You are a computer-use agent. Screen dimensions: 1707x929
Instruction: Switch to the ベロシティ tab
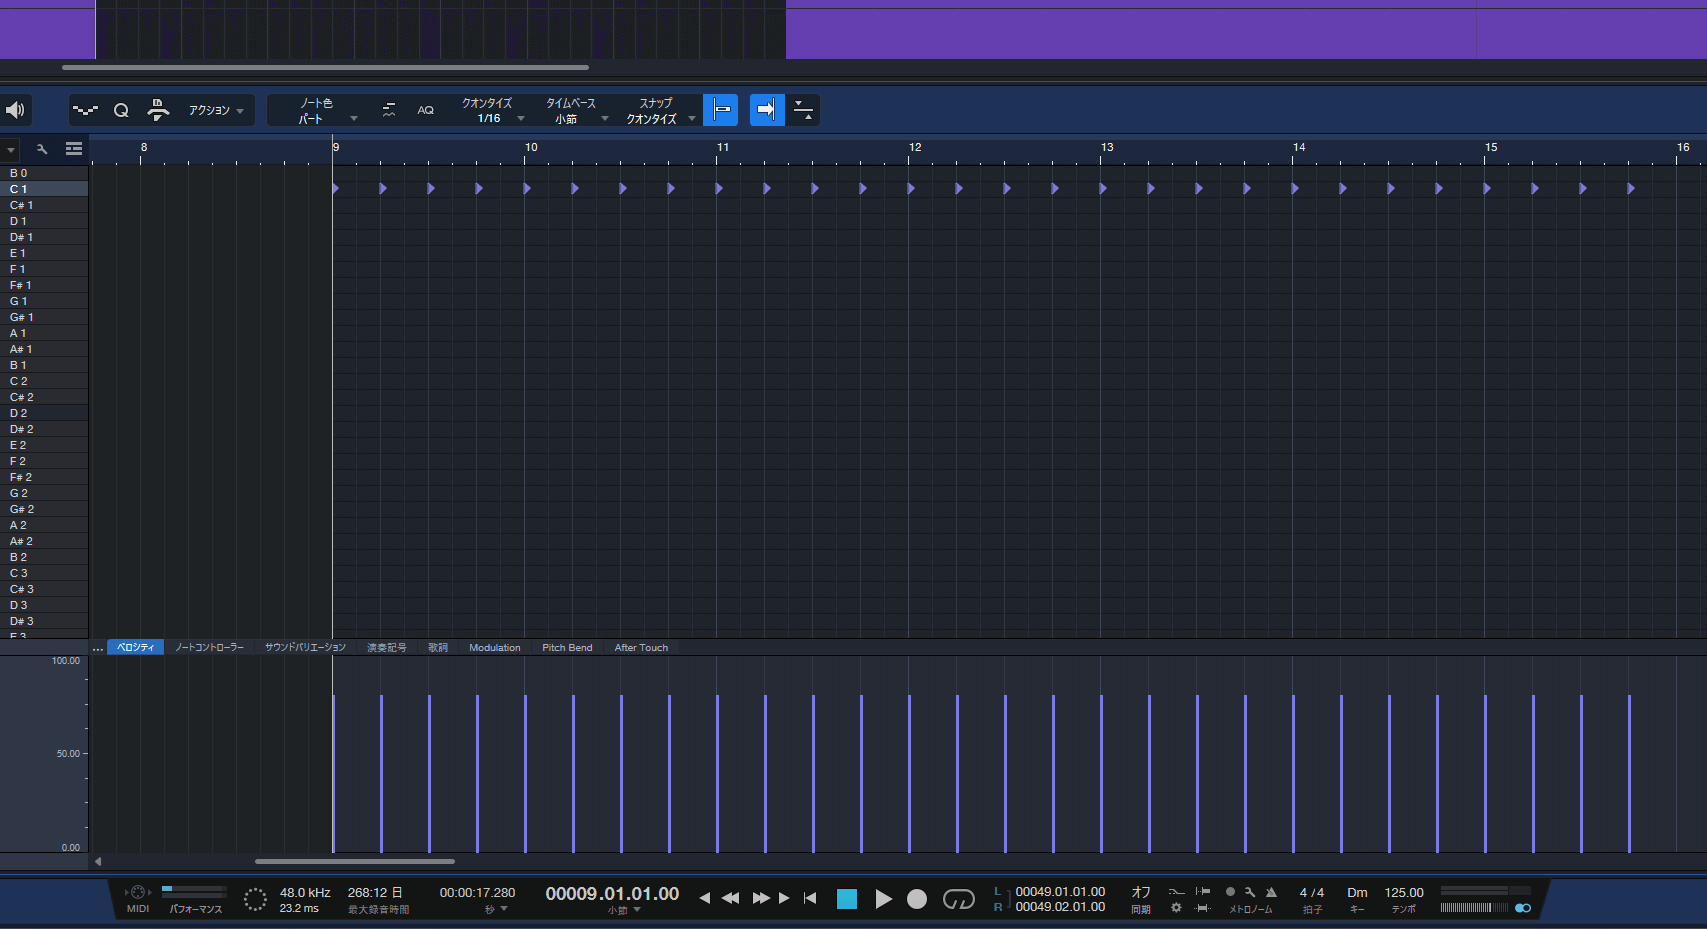point(135,648)
